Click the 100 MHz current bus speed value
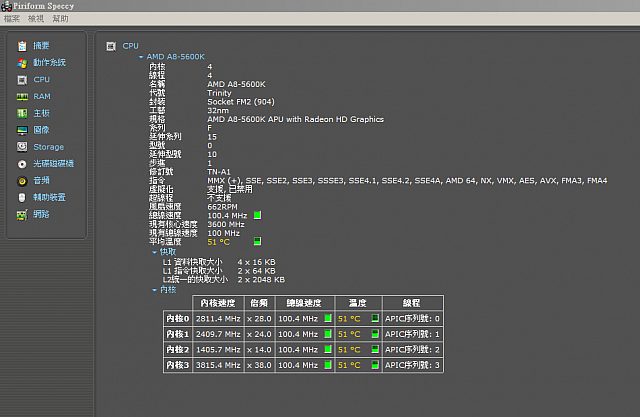Screen dimensions: 640x417 pyautogui.click(x=223, y=233)
